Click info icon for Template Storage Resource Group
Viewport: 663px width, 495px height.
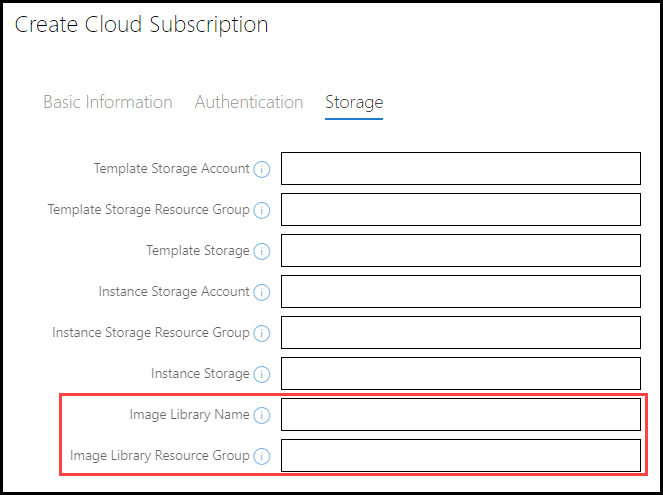(x=262, y=210)
